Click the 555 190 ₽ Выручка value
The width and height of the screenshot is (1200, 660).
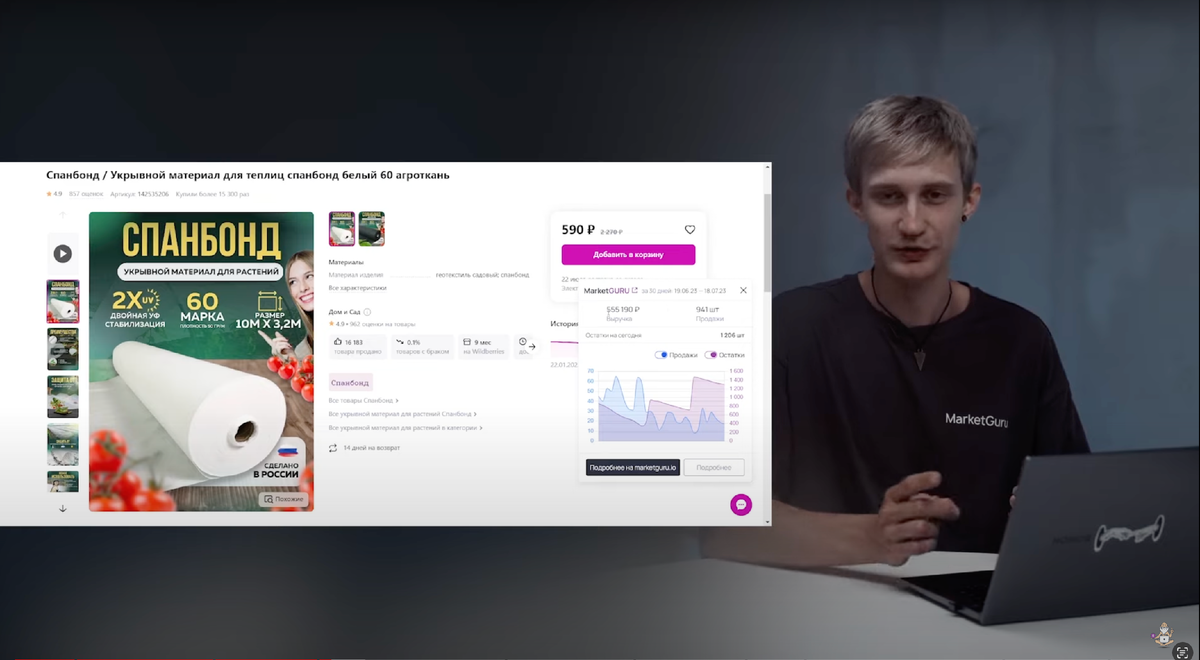coord(623,309)
